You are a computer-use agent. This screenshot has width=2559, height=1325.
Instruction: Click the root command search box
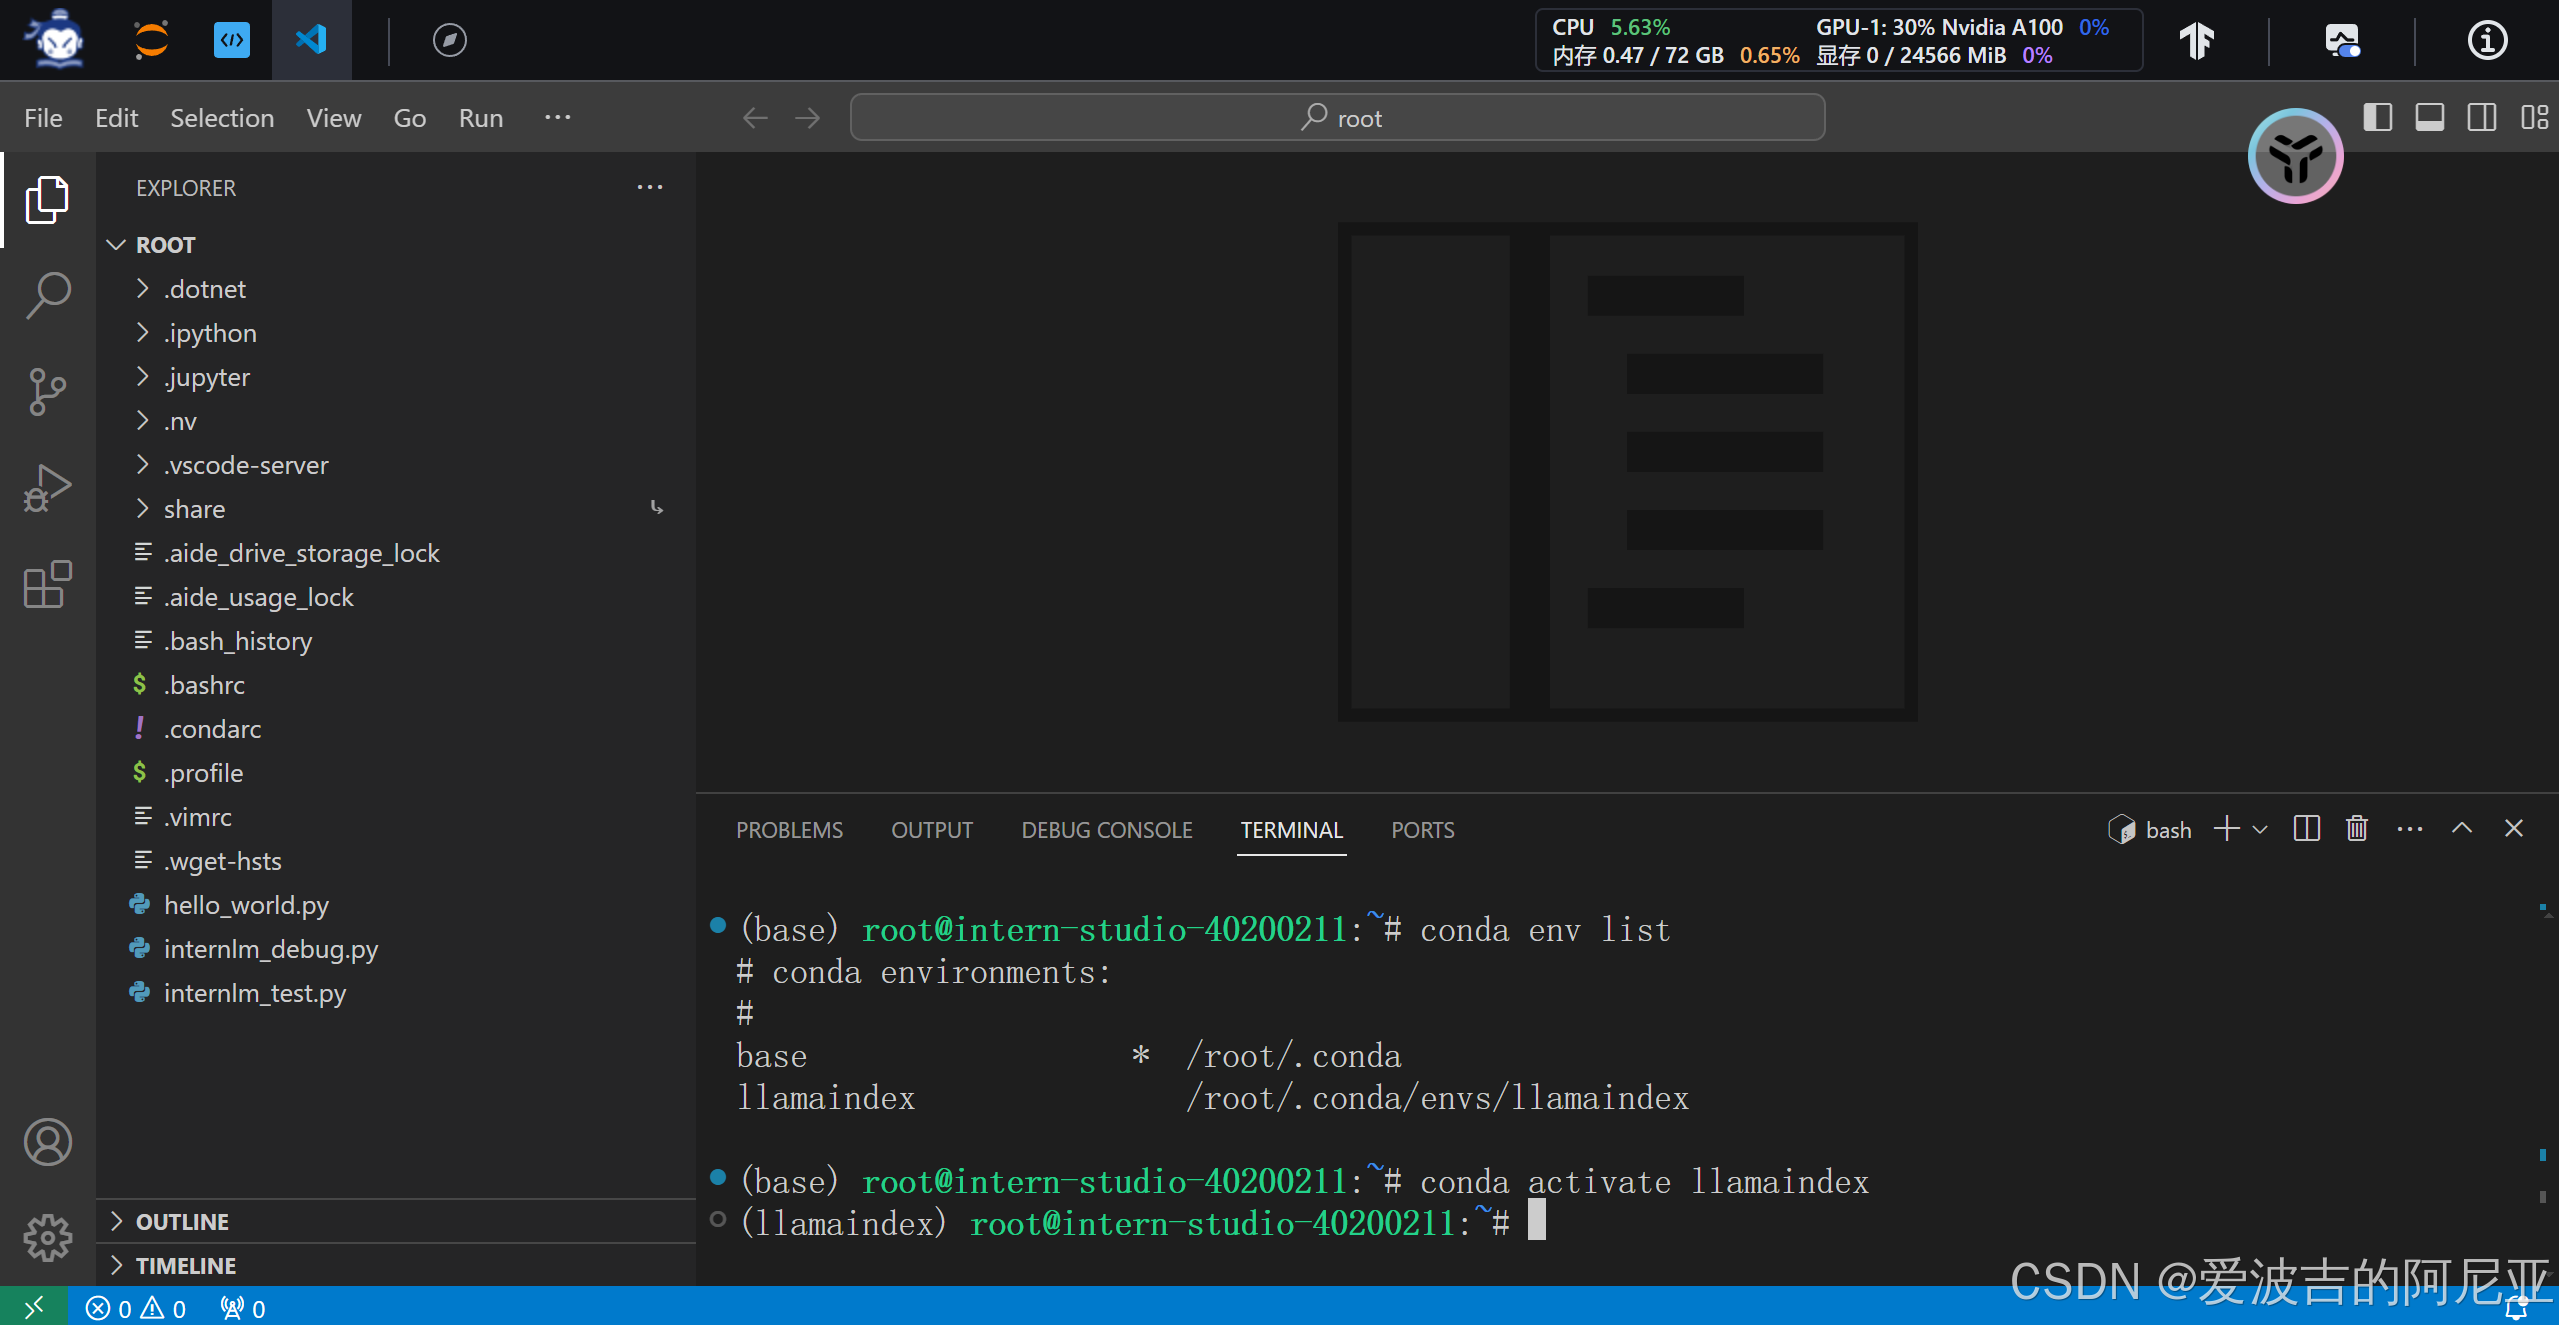[x=1337, y=118]
